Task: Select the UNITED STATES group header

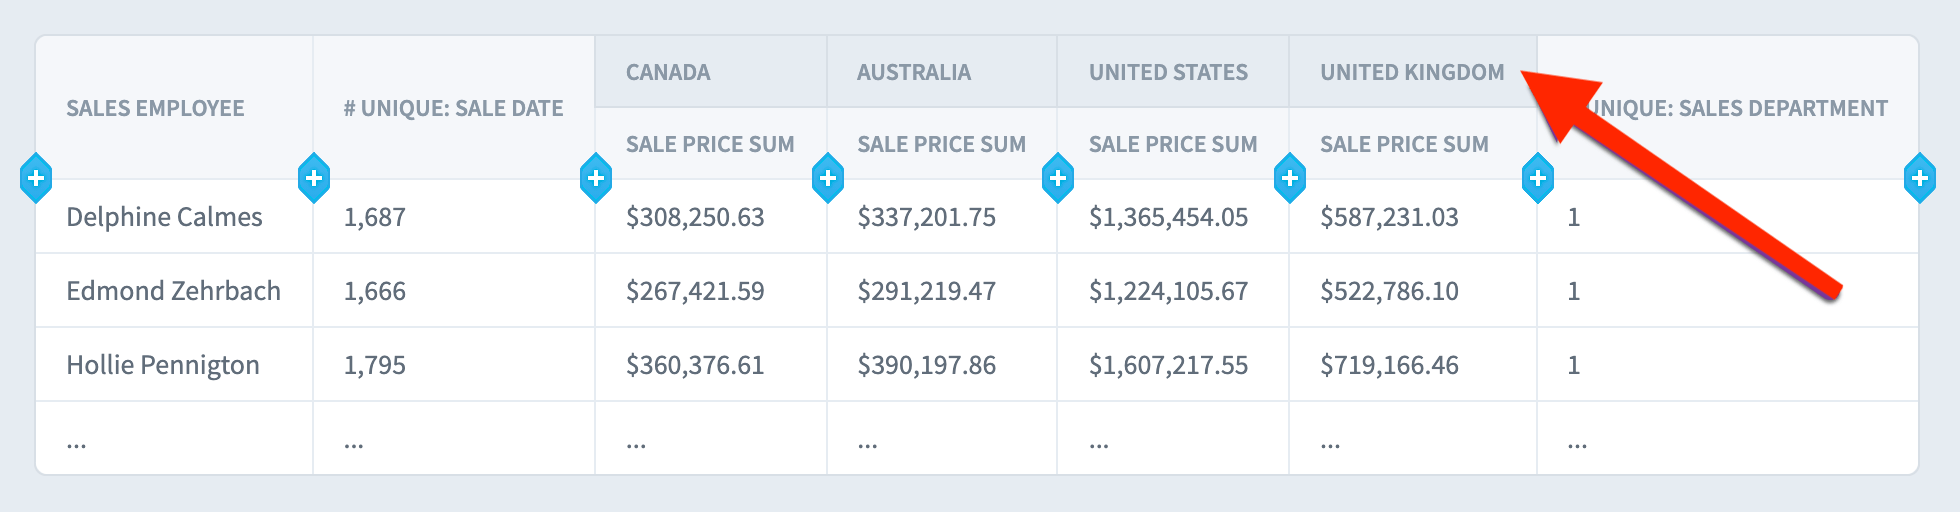Action: 1168,72
